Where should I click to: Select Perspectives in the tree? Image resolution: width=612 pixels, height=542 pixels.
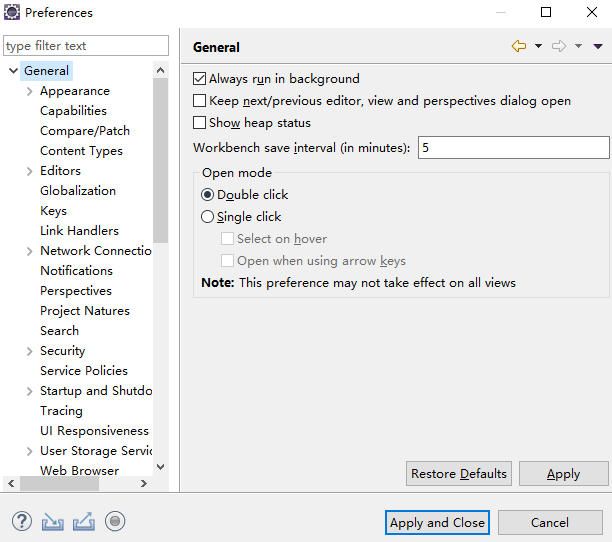pyautogui.click(x=76, y=291)
